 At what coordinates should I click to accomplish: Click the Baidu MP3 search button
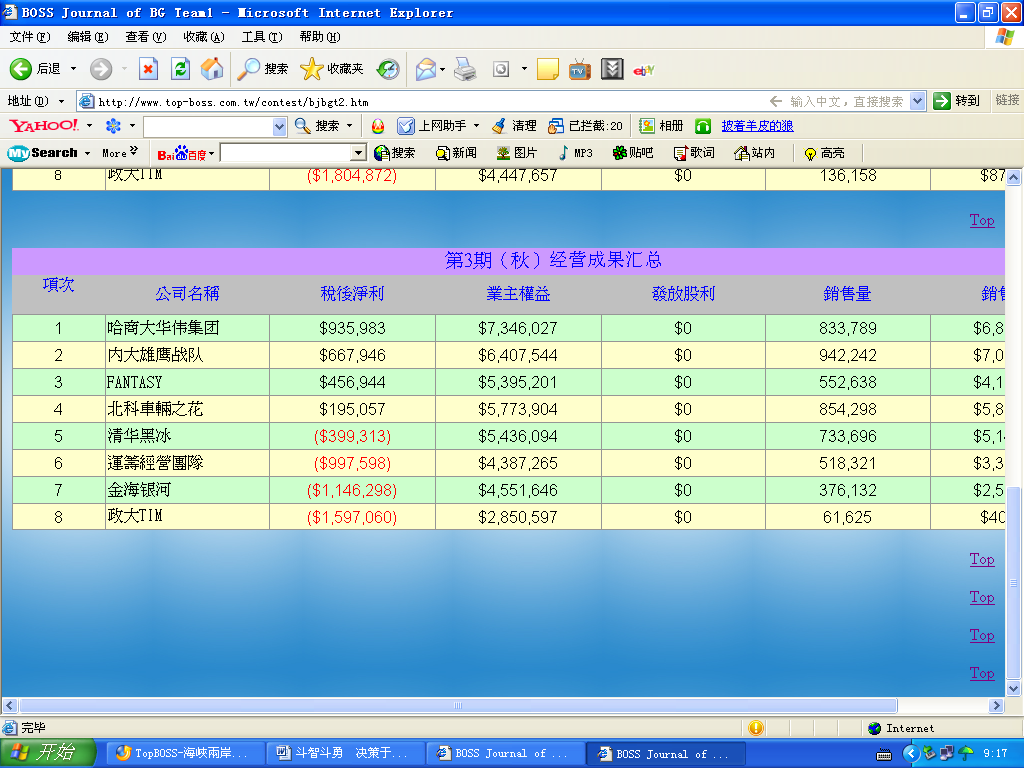point(576,153)
